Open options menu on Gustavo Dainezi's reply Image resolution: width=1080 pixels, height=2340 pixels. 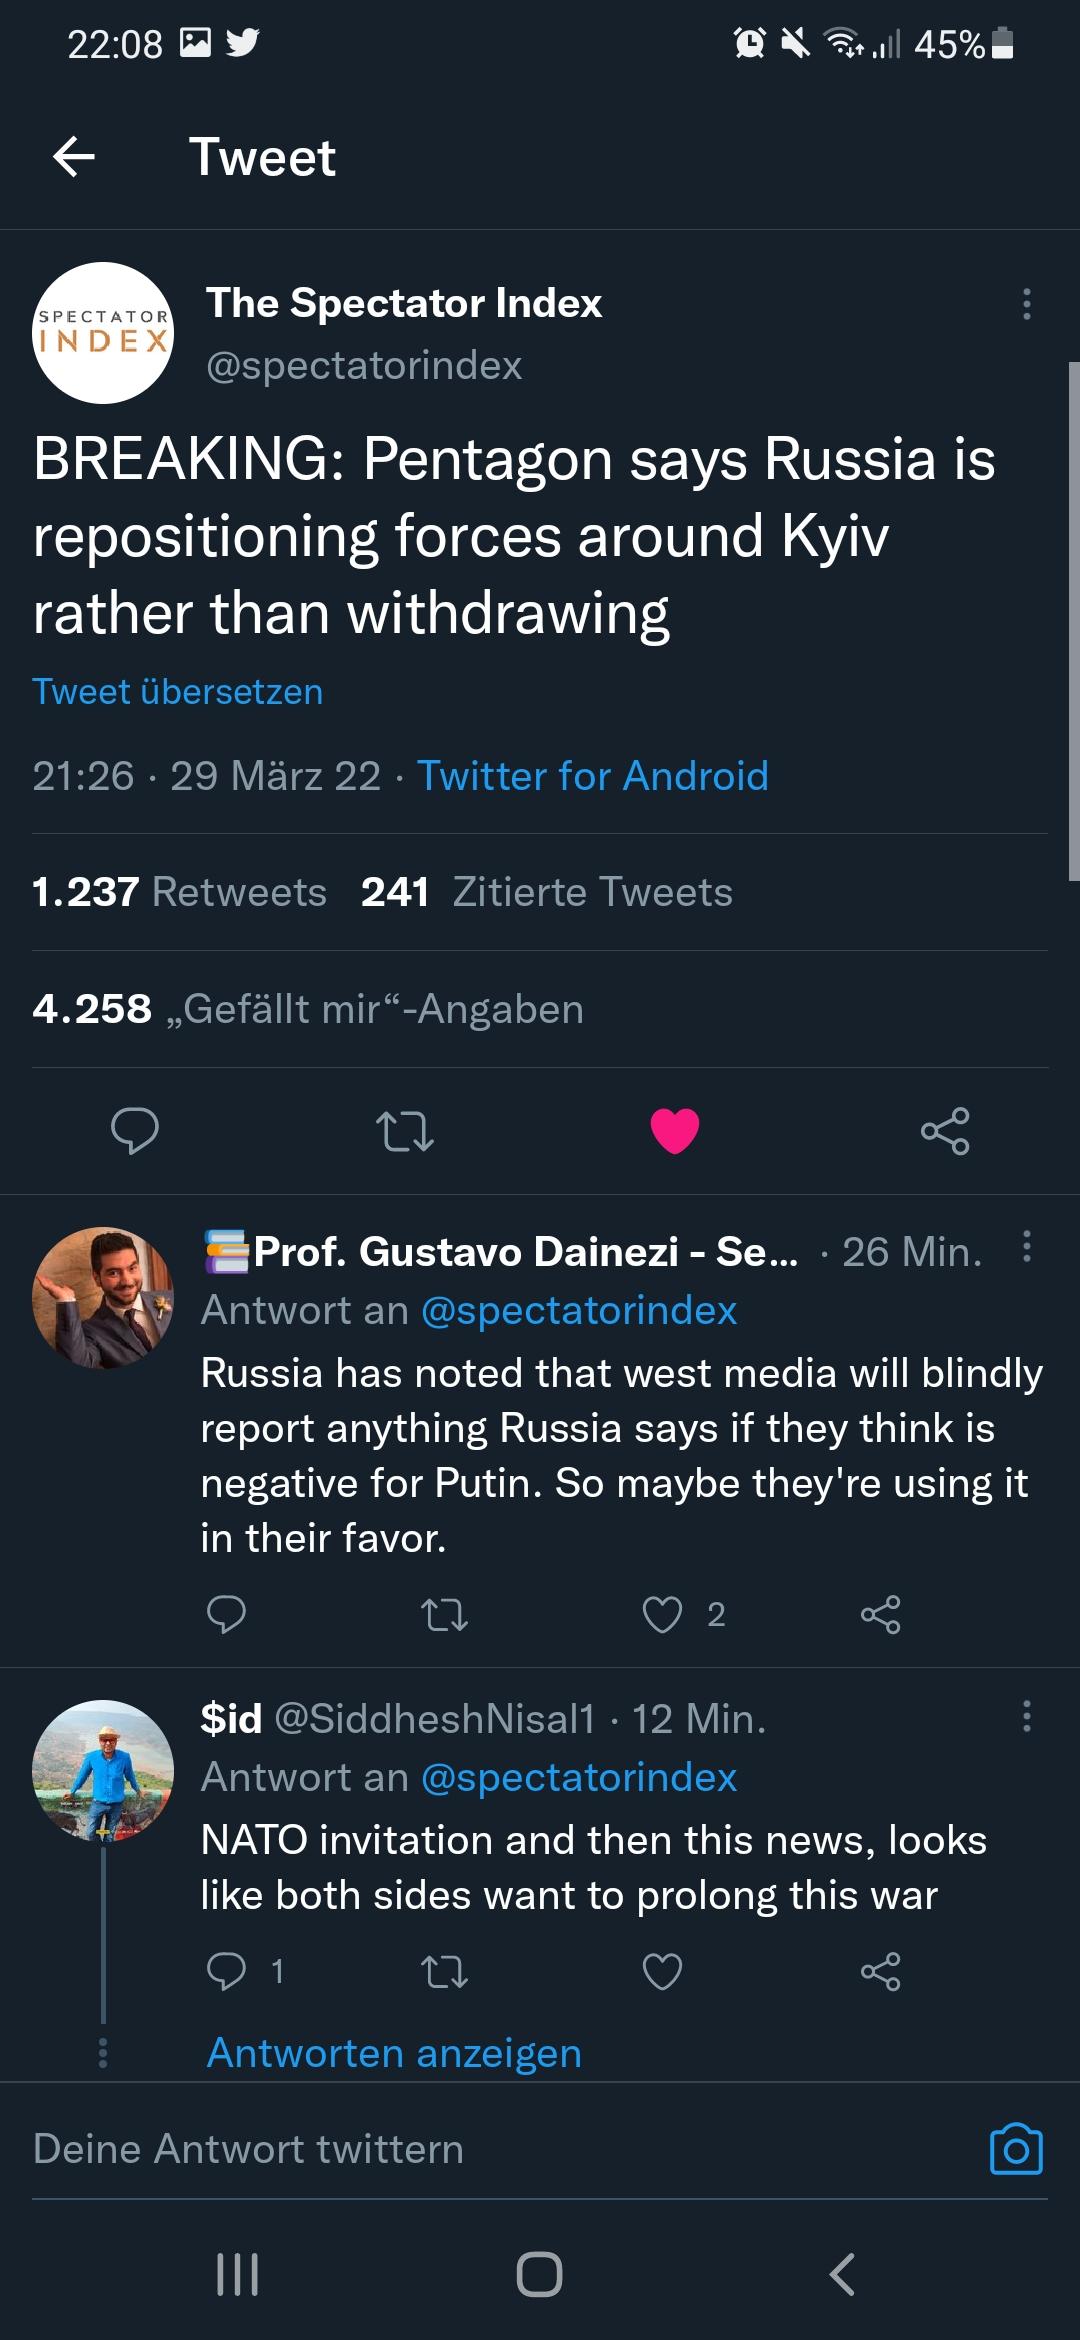tap(1026, 1247)
